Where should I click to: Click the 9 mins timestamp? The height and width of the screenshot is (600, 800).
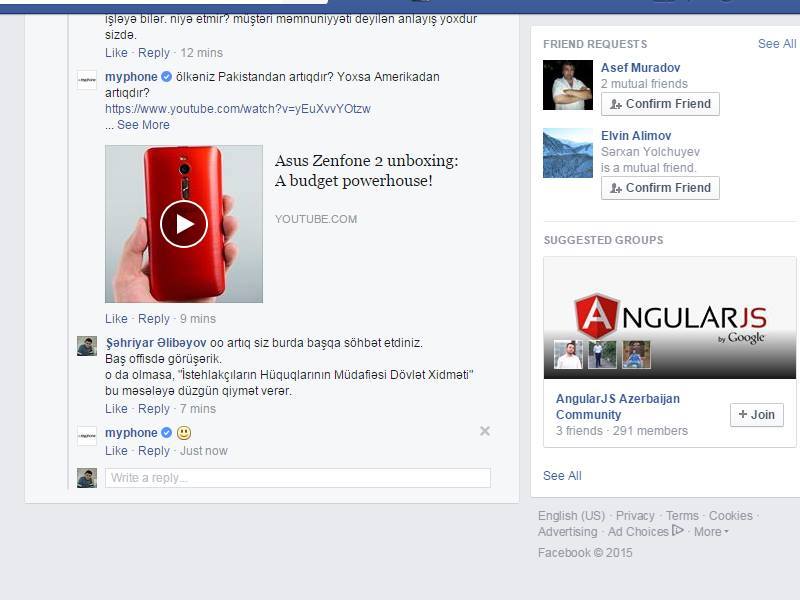[x=197, y=319]
